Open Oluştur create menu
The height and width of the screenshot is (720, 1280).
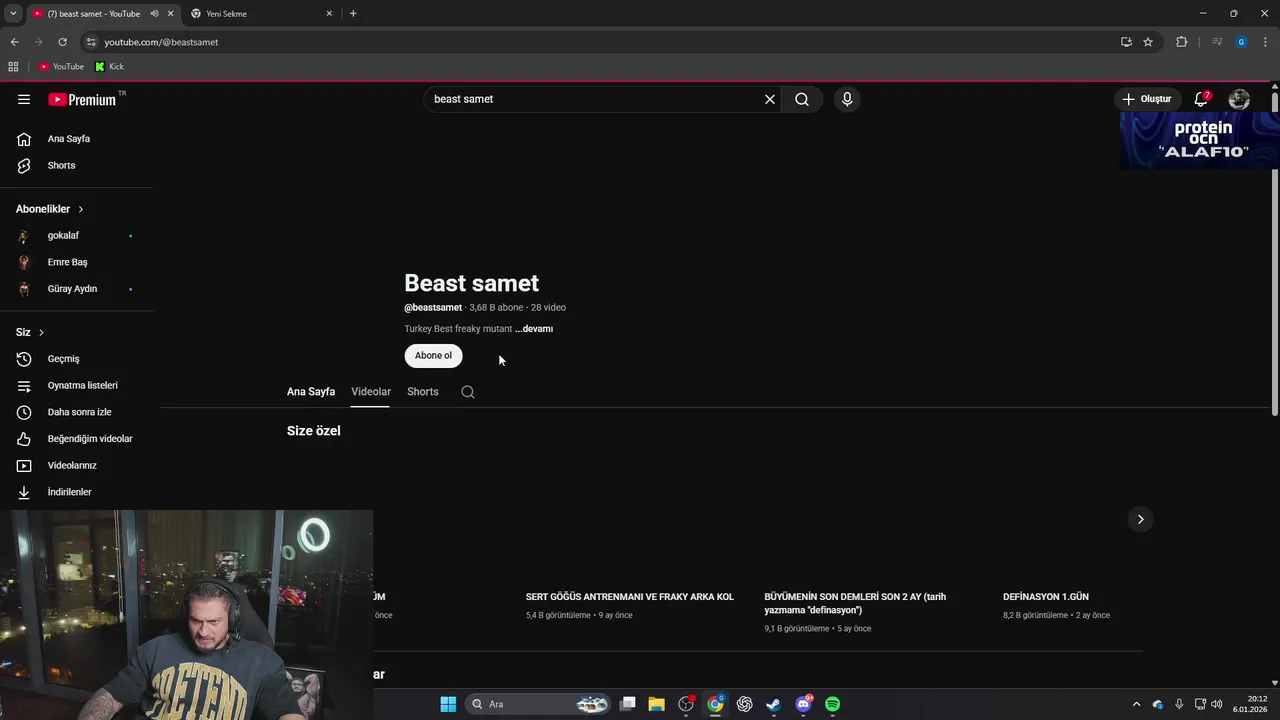pyautogui.click(x=1146, y=99)
